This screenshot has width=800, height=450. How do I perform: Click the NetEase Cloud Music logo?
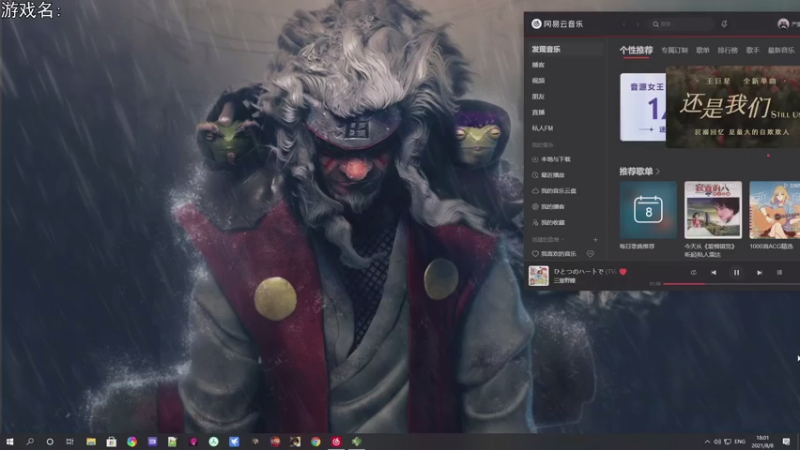coord(557,24)
